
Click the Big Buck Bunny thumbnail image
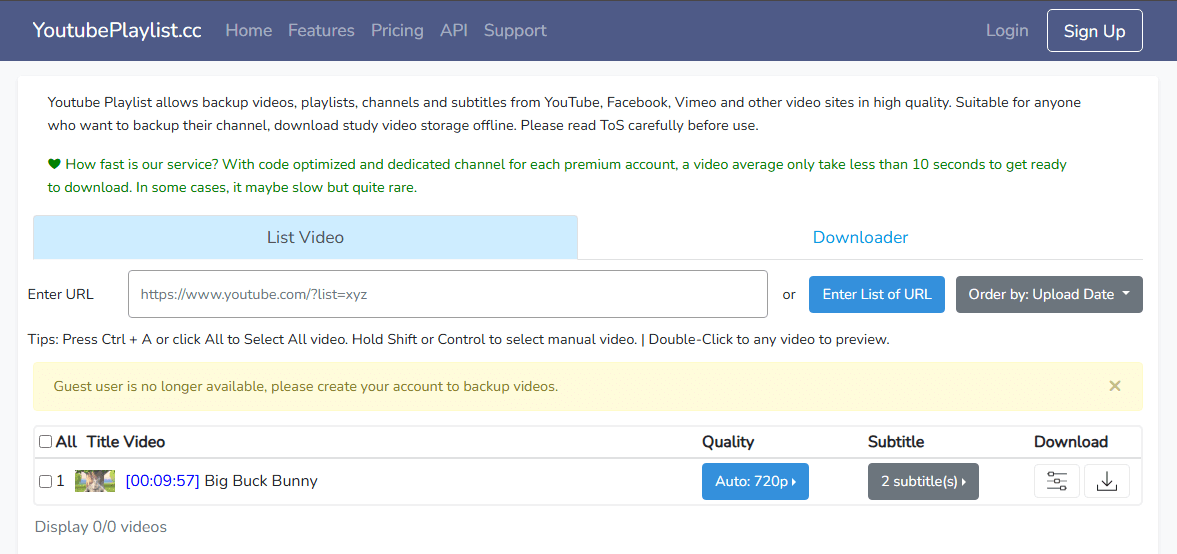pos(95,481)
